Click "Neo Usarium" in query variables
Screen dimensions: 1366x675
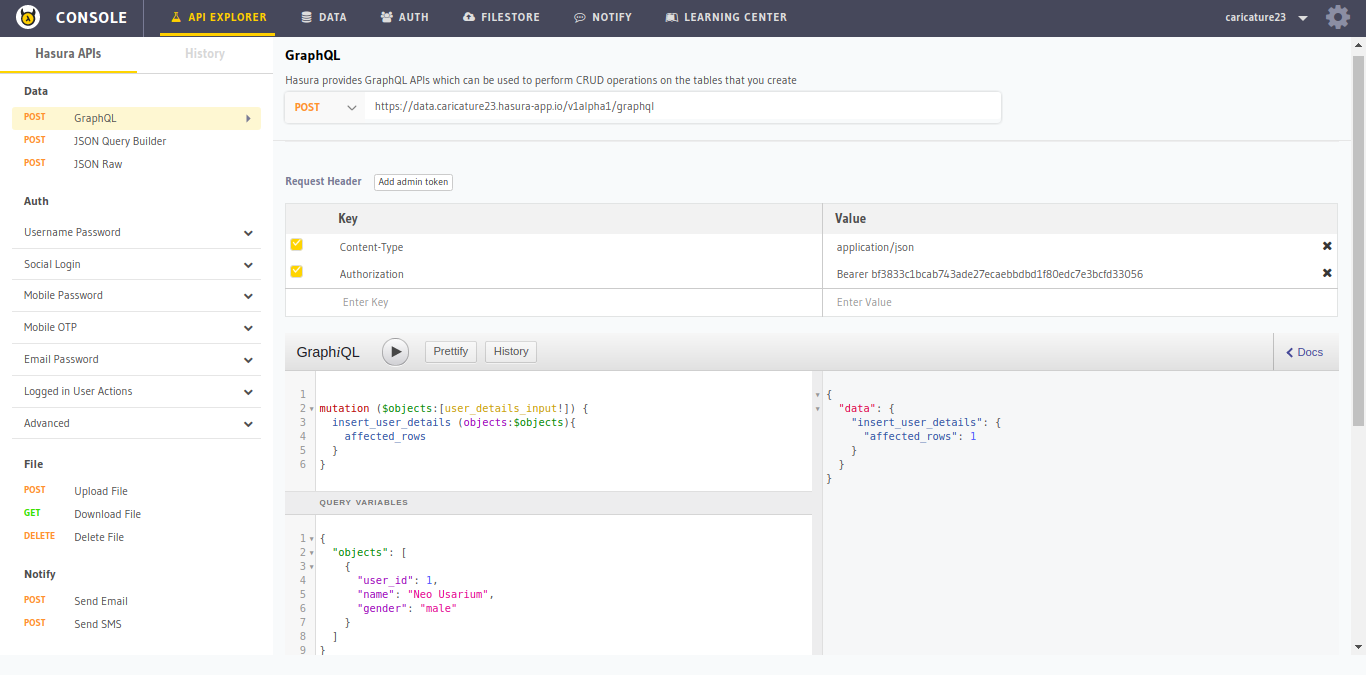point(448,594)
